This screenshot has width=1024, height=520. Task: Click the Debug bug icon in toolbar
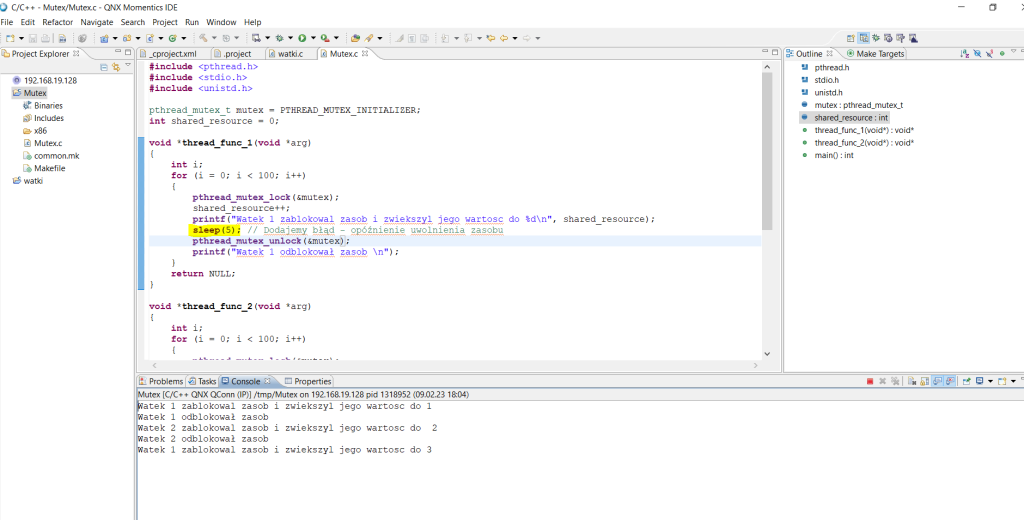click(x=278, y=38)
